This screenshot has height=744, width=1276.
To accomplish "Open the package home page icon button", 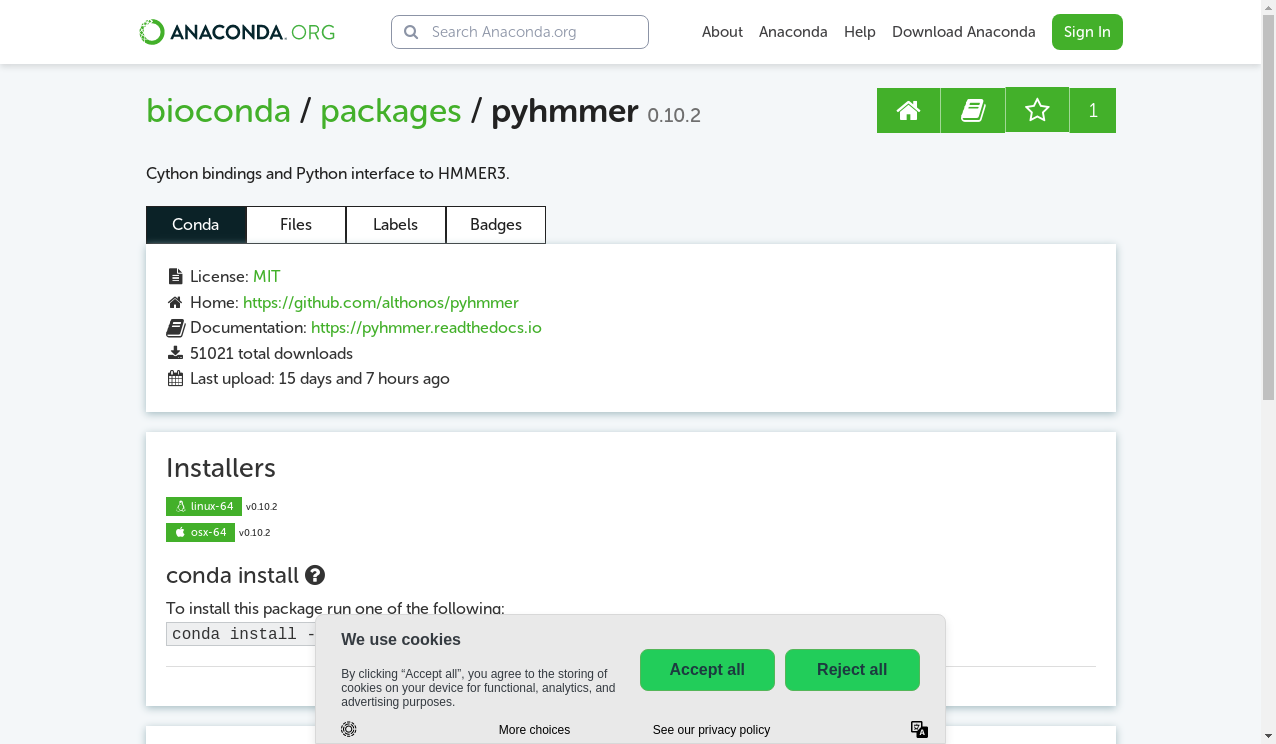I will click(908, 110).
